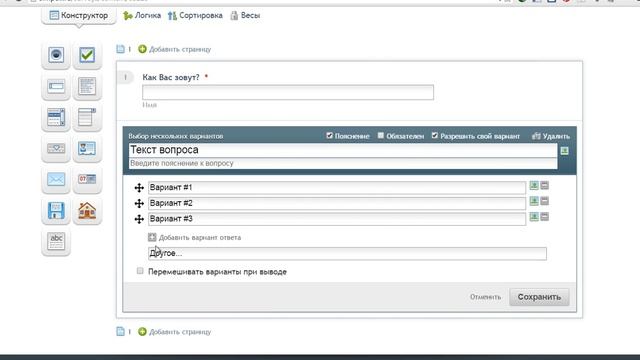Add a single-line text field question
Viewport: 640px width, 360px height.
click(x=56, y=87)
